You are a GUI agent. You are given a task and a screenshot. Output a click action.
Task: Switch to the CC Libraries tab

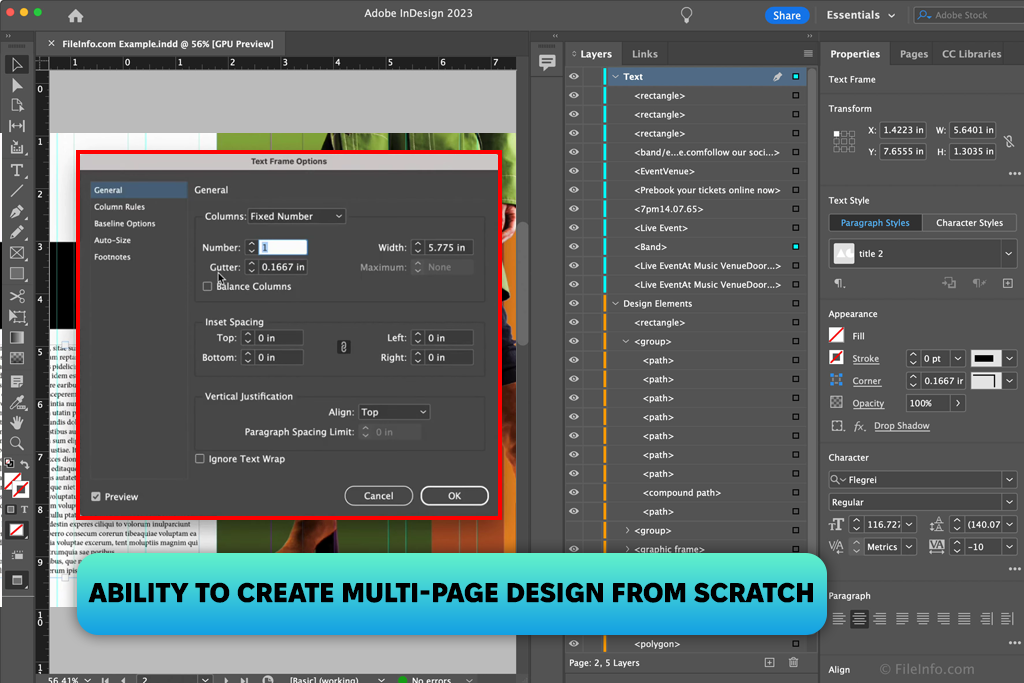(971, 54)
